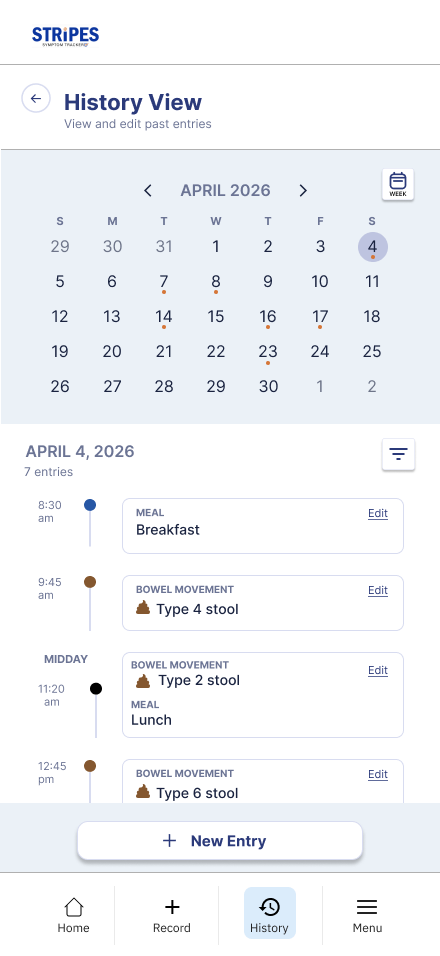Screen dimensions: 440x956
Task: Edit the 11:20 am Lunch entry
Action: 378,670
